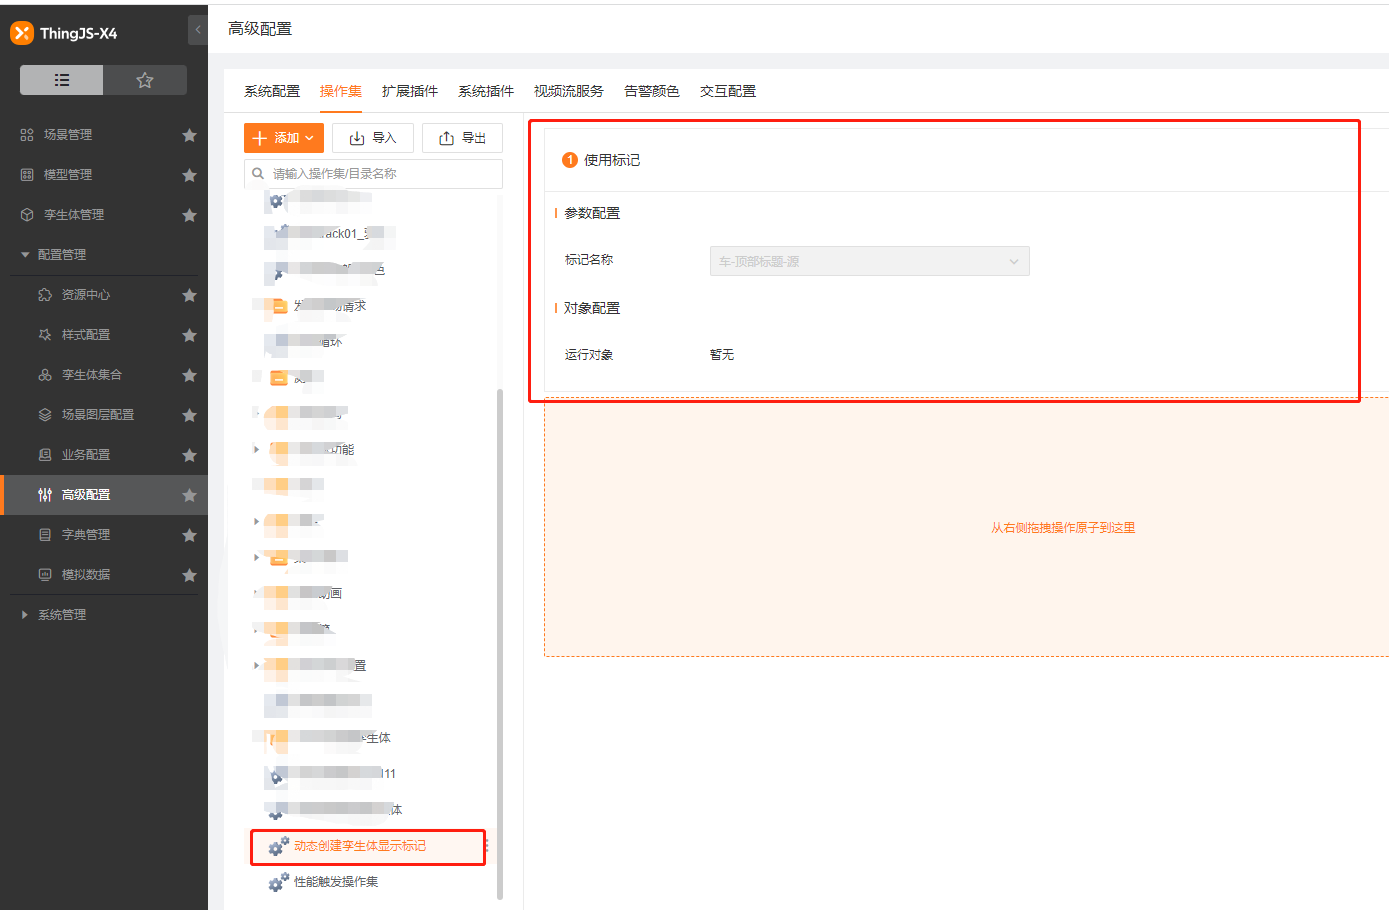
Task: Open 业务配置 in the sidebar
Action: (86, 455)
